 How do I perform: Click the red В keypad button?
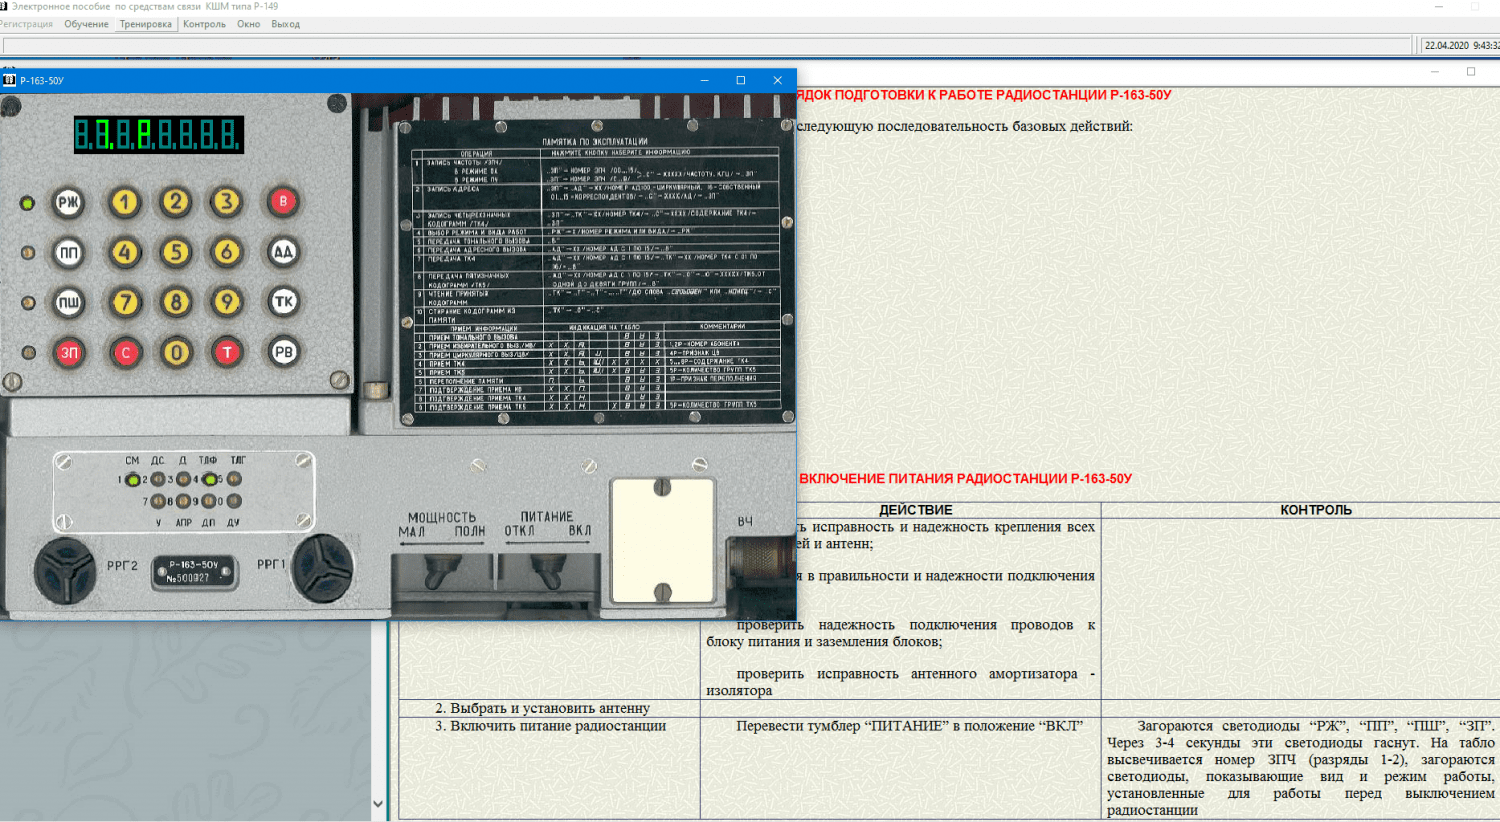coord(283,202)
